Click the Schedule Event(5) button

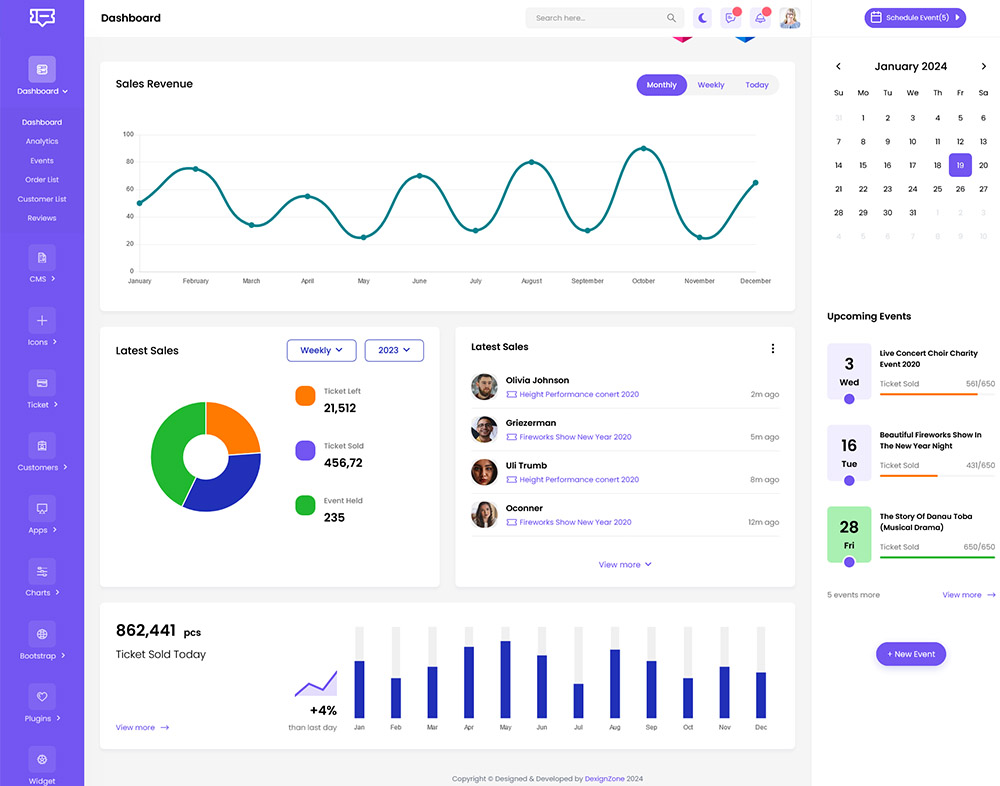click(x=915, y=18)
